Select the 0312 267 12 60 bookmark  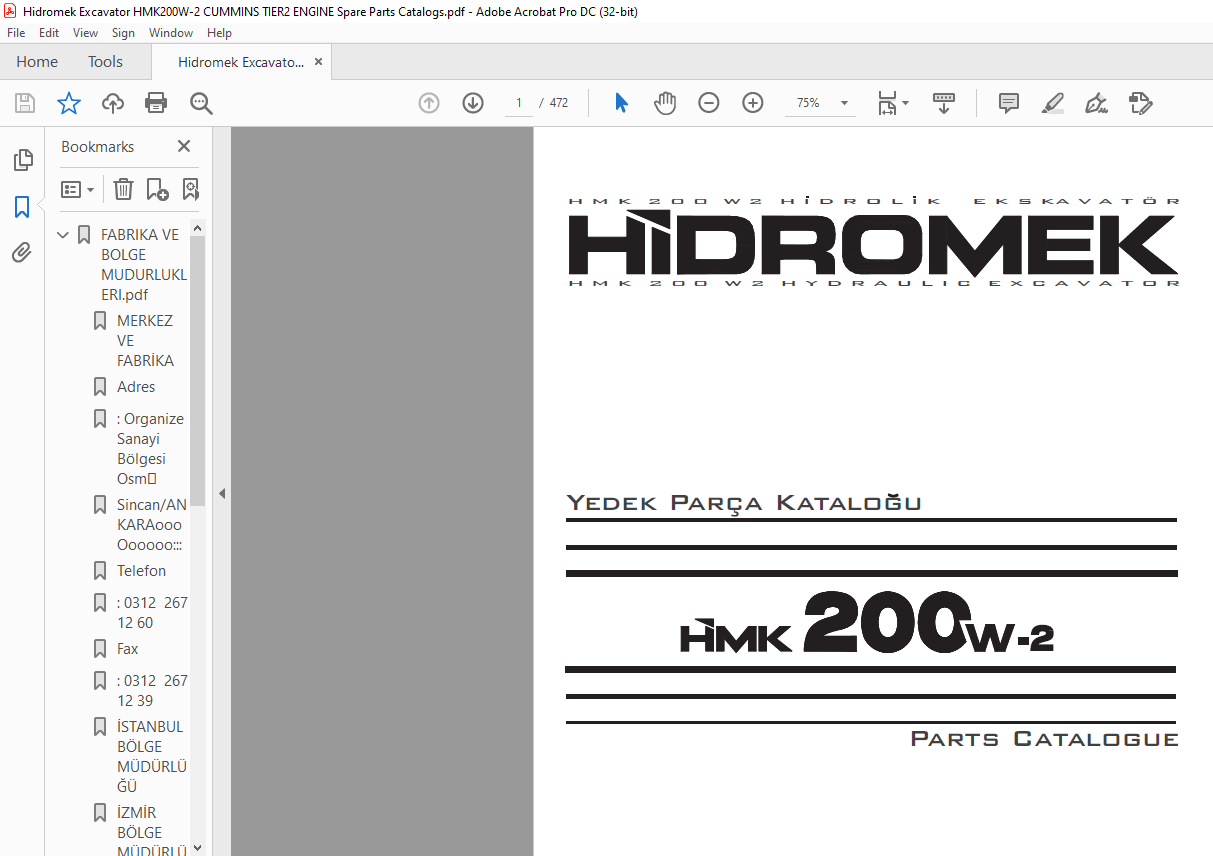pos(152,613)
